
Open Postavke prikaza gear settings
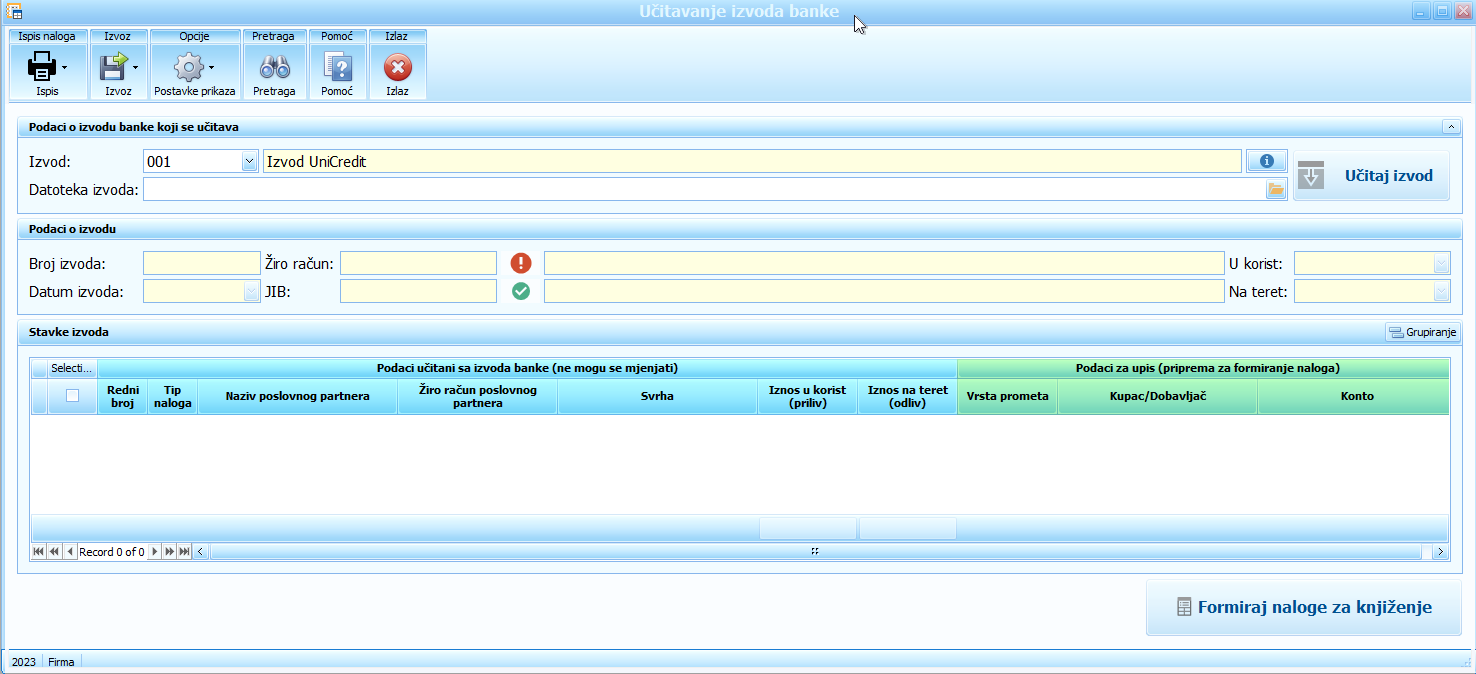point(188,67)
